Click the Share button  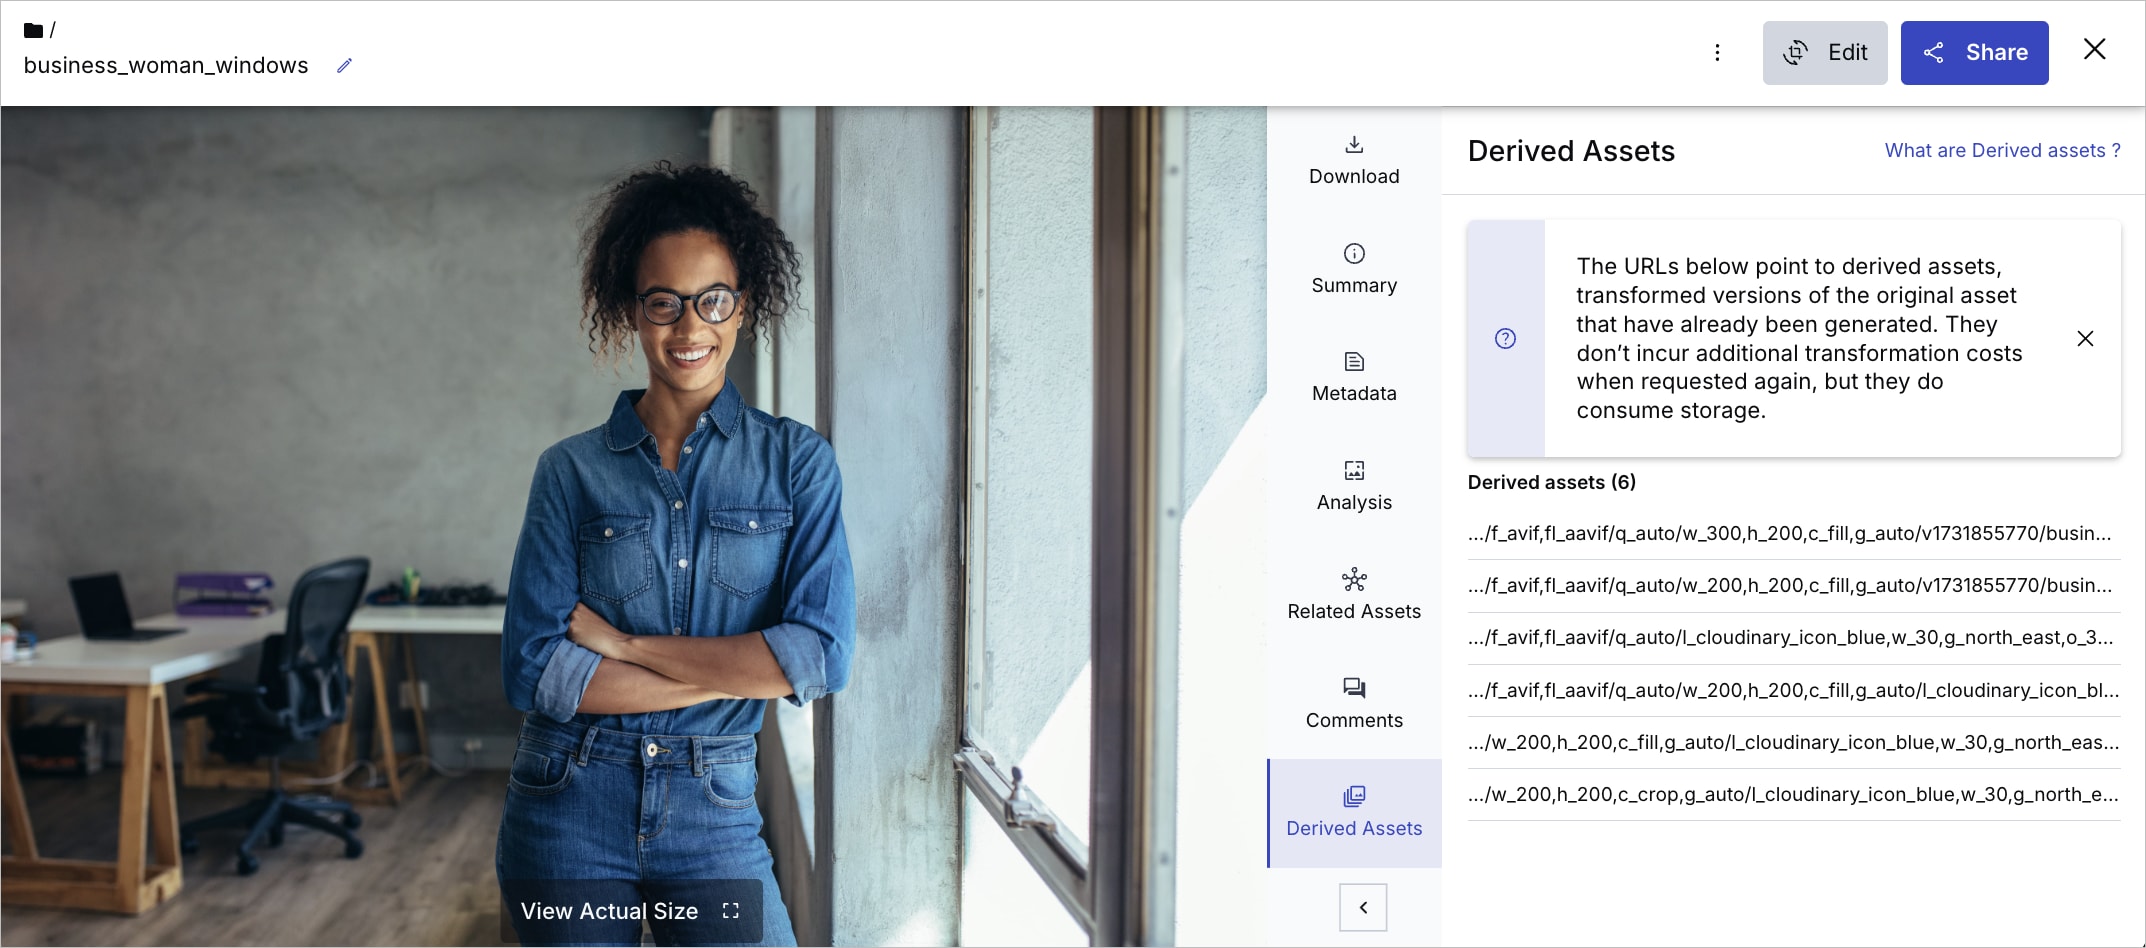pyautogui.click(x=1974, y=53)
